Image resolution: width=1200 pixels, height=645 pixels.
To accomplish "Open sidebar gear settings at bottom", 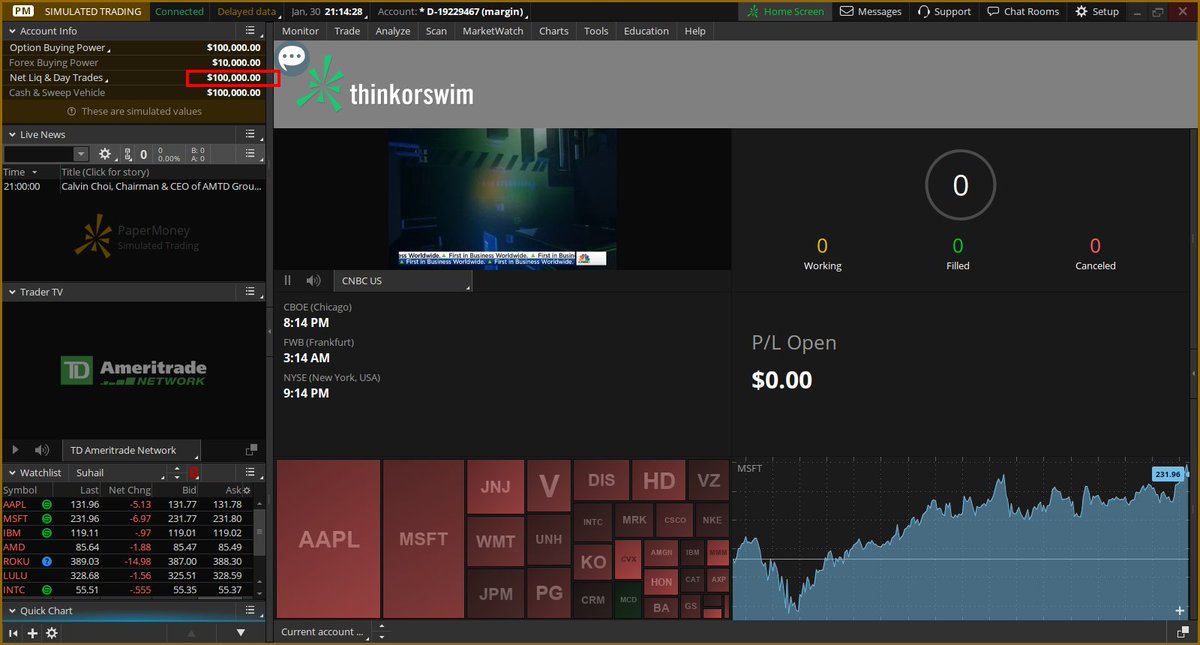I will pos(52,633).
